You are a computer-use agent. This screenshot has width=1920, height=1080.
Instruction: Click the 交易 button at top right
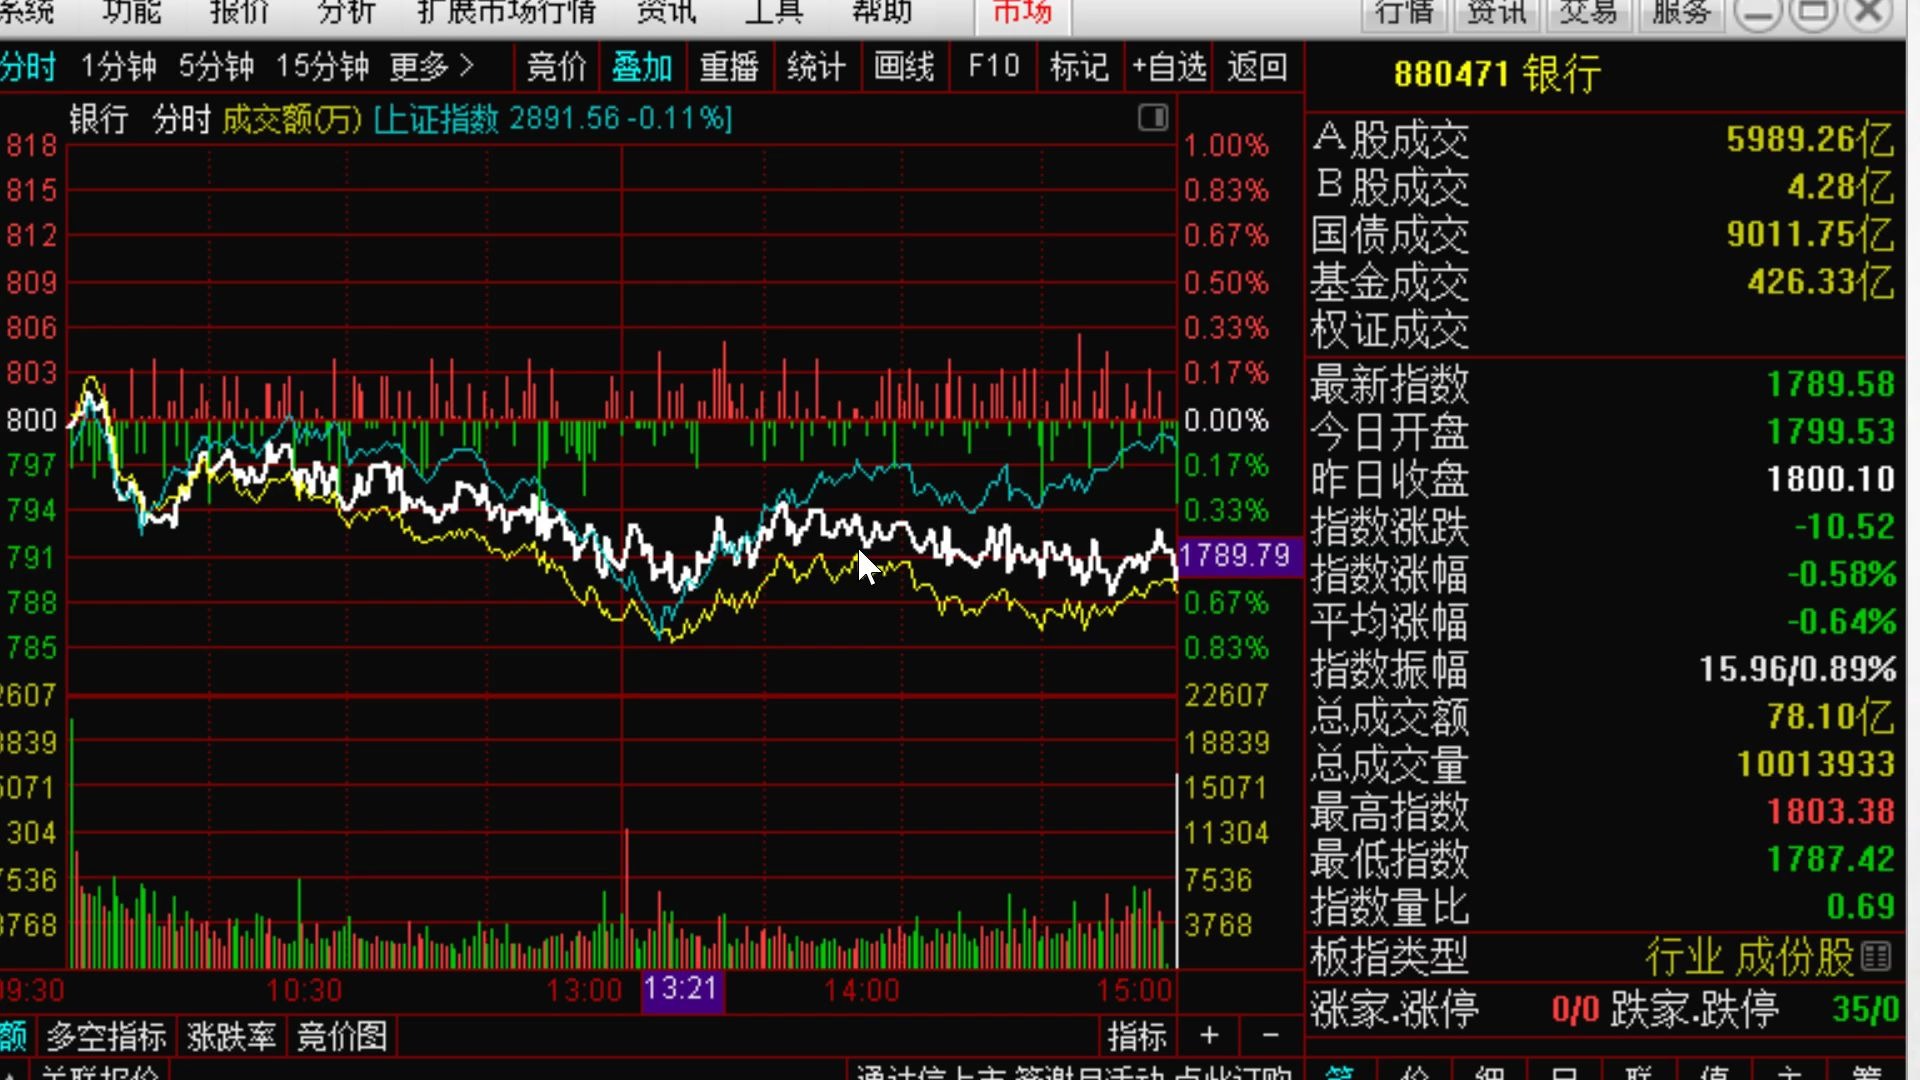click(x=1588, y=12)
